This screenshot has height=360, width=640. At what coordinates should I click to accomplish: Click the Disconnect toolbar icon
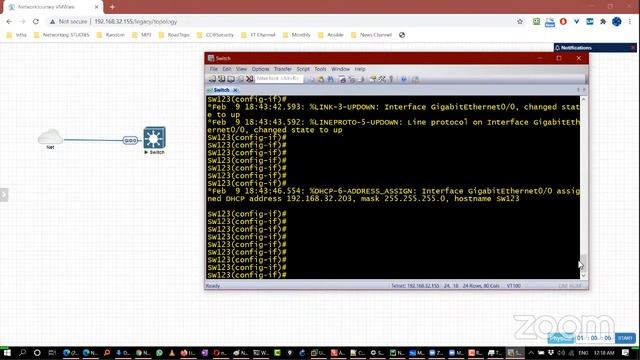(x=249, y=79)
